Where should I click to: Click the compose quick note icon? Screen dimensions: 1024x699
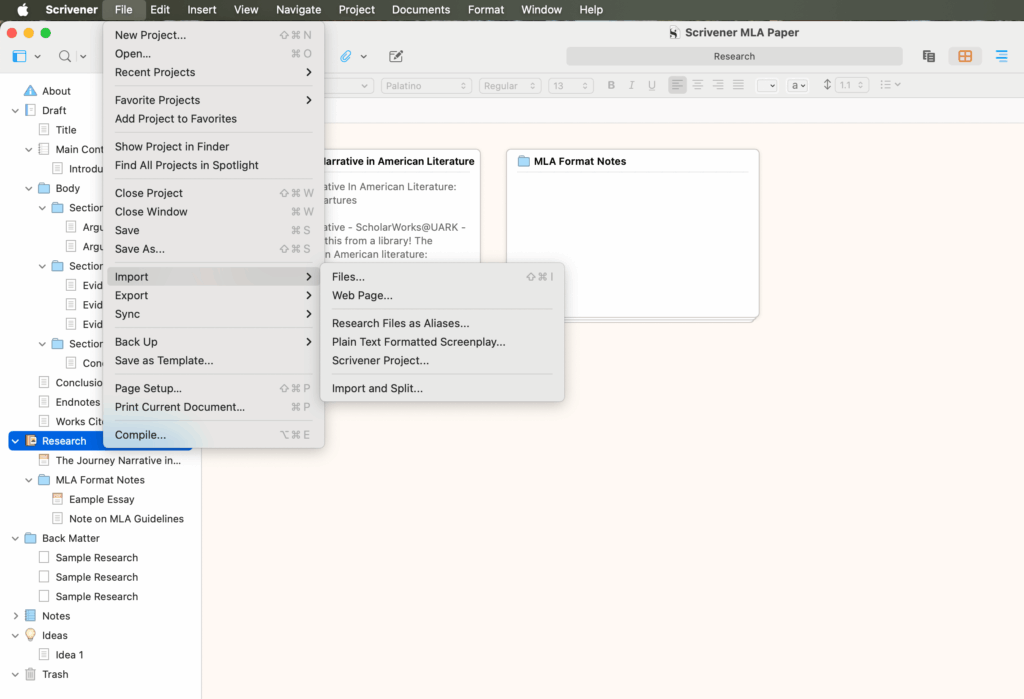pyautogui.click(x=396, y=56)
